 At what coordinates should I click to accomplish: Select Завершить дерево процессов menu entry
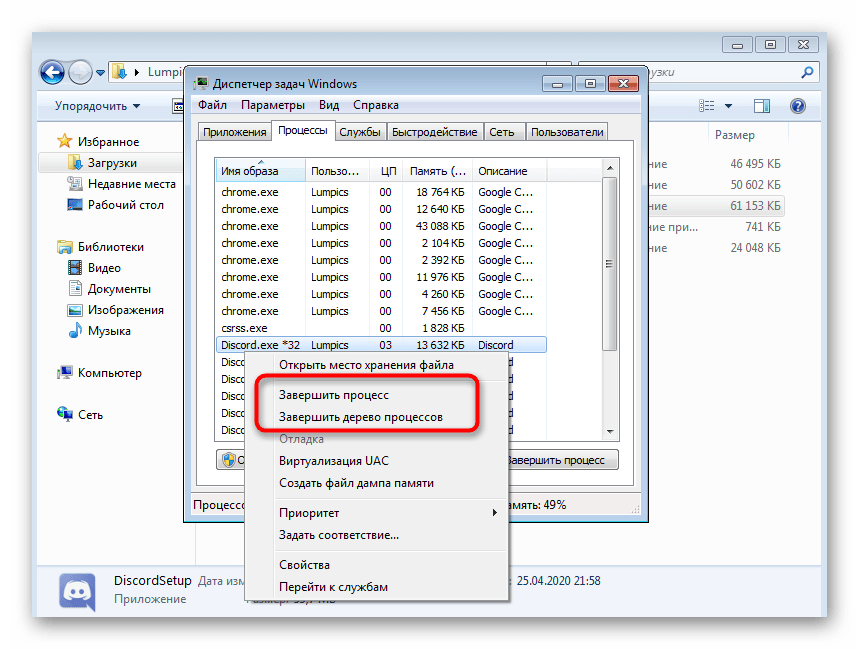tap(360, 417)
